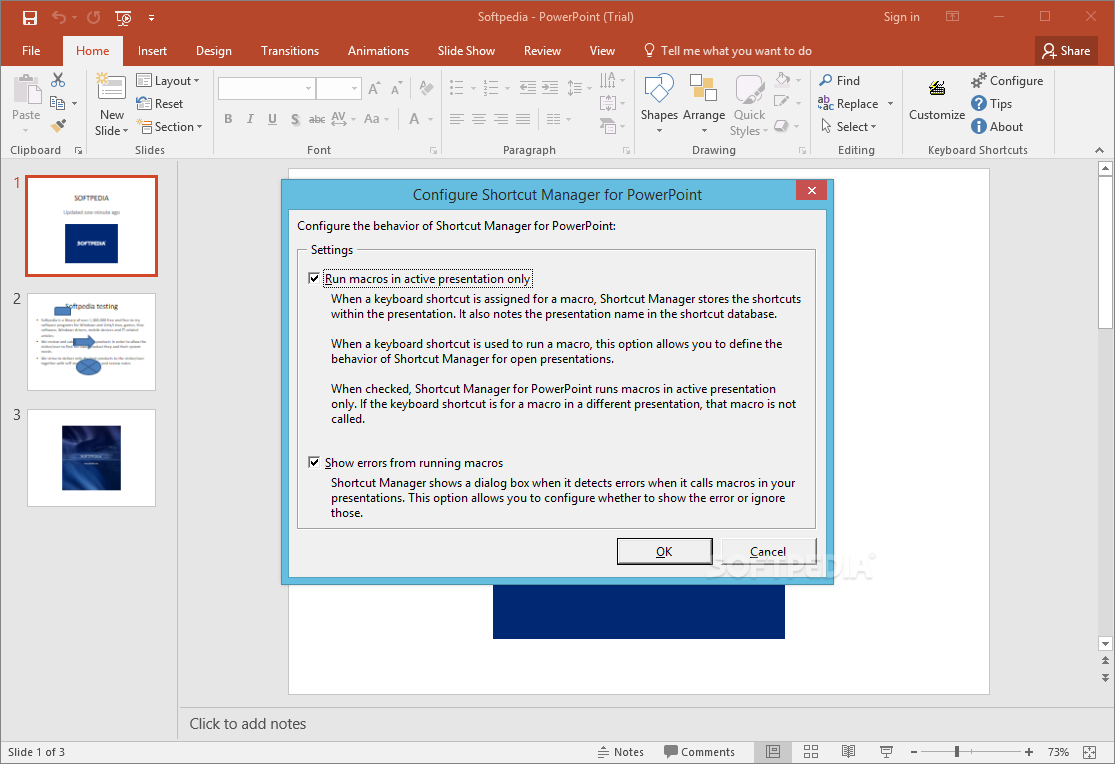Center text in Paragraph group
Image resolution: width=1115 pixels, height=764 pixels.
(x=479, y=119)
